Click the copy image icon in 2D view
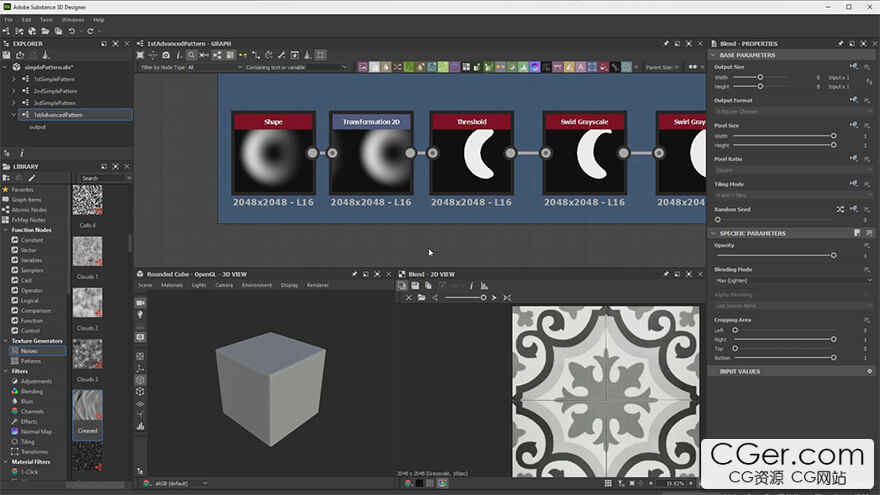The height and width of the screenshot is (495, 880). (428, 286)
